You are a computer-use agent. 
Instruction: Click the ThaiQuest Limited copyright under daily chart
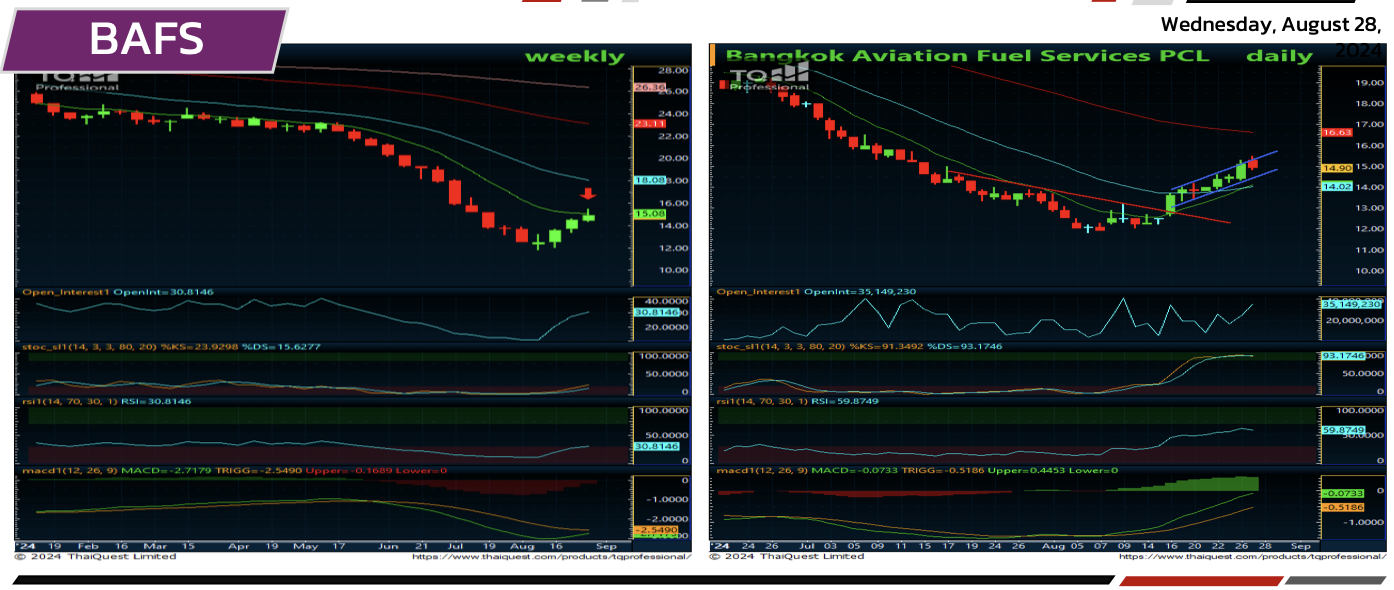point(787,556)
